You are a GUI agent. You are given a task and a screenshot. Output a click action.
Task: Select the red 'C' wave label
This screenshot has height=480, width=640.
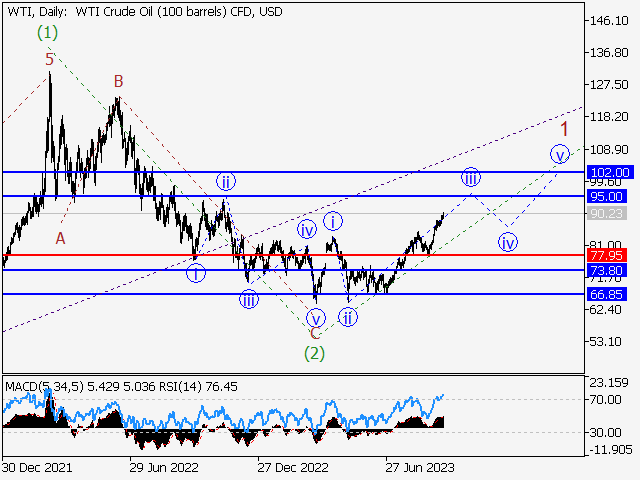point(315,333)
